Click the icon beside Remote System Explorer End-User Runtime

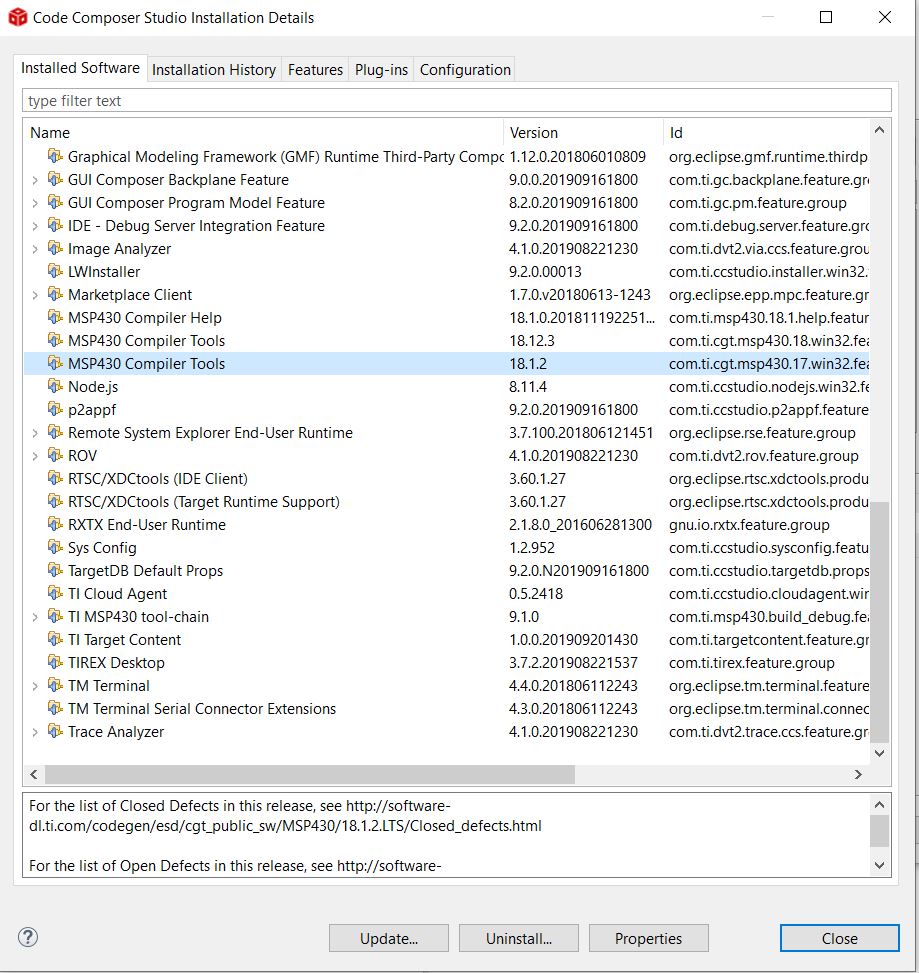[x=55, y=432]
